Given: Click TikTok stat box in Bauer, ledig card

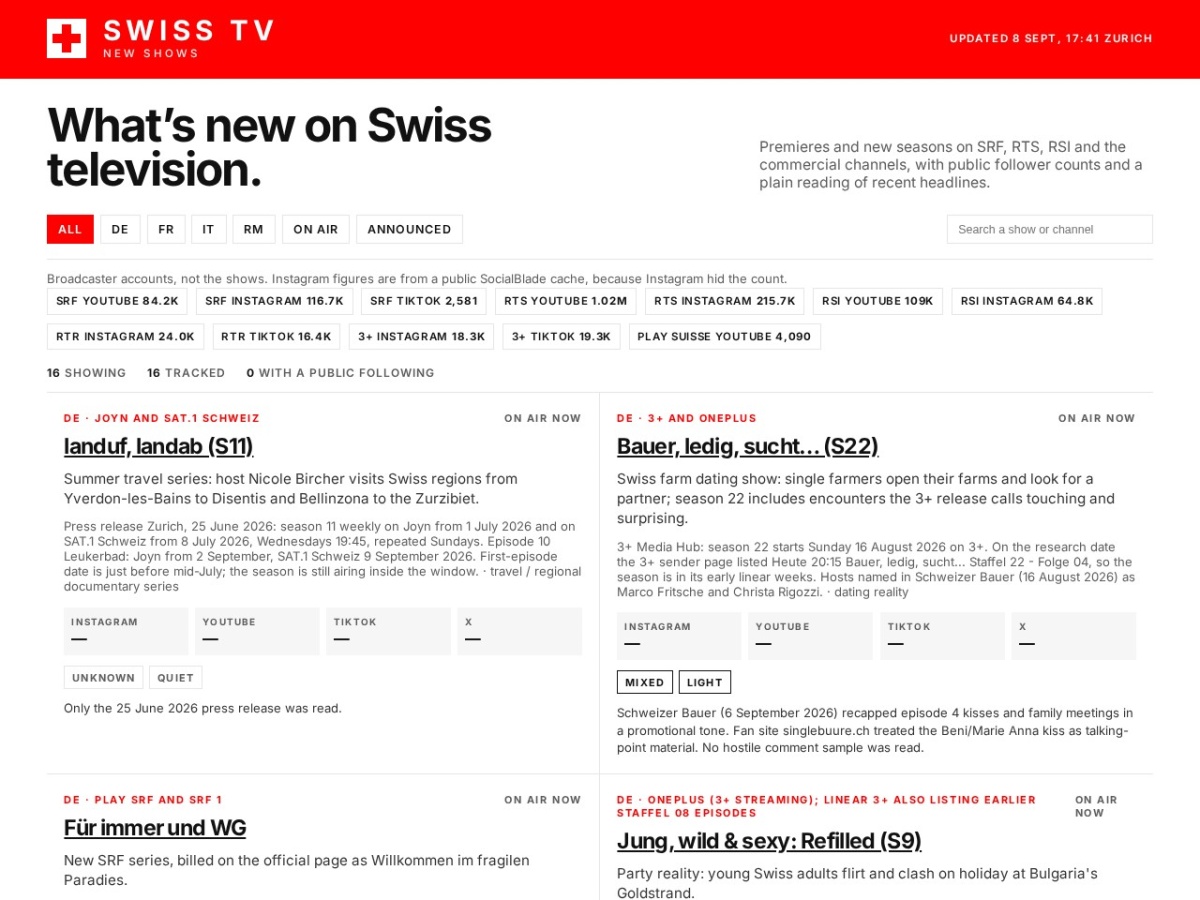Looking at the screenshot, I should pyautogui.click(x=942, y=636).
